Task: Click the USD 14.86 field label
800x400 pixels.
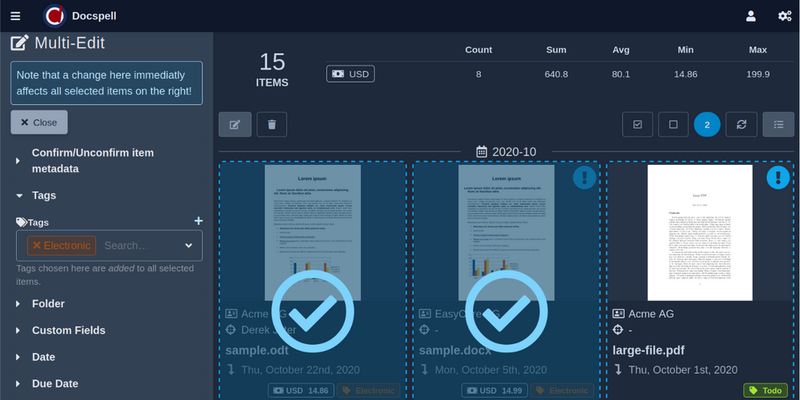Action: (x=301, y=391)
